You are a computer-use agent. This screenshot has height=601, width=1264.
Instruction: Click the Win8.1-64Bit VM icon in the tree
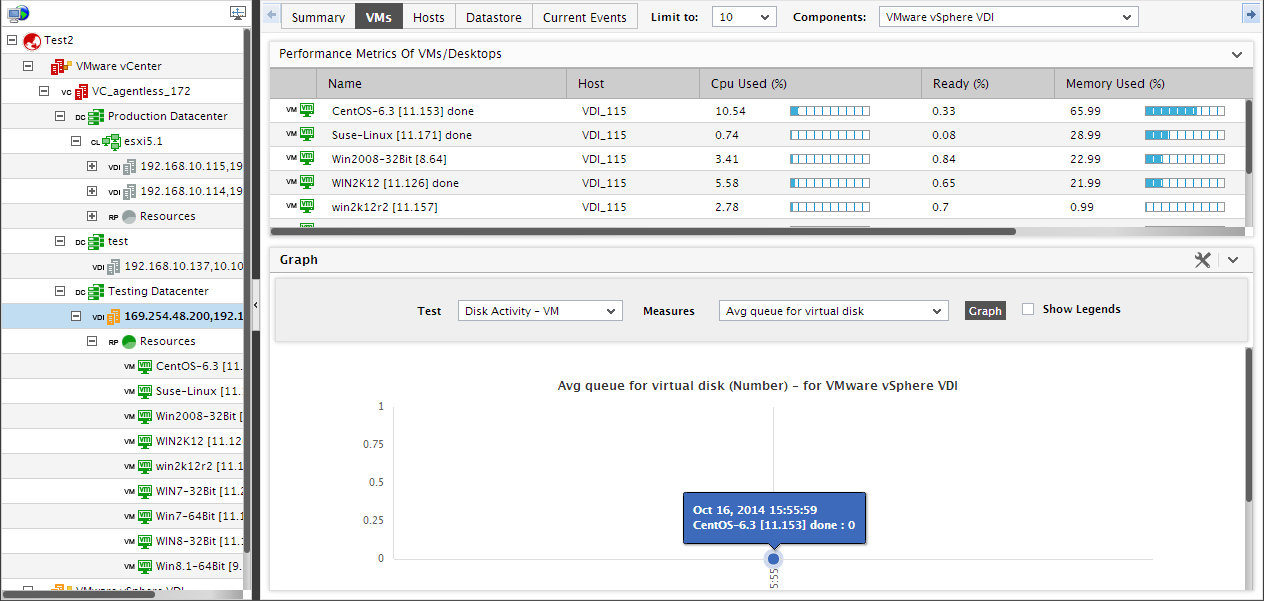(x=144, y=566)
